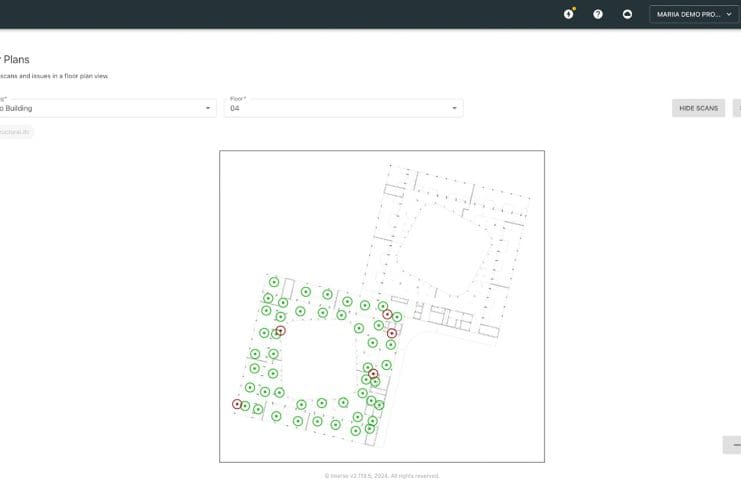Click the HIDE SCANS button

click(698, 108)
